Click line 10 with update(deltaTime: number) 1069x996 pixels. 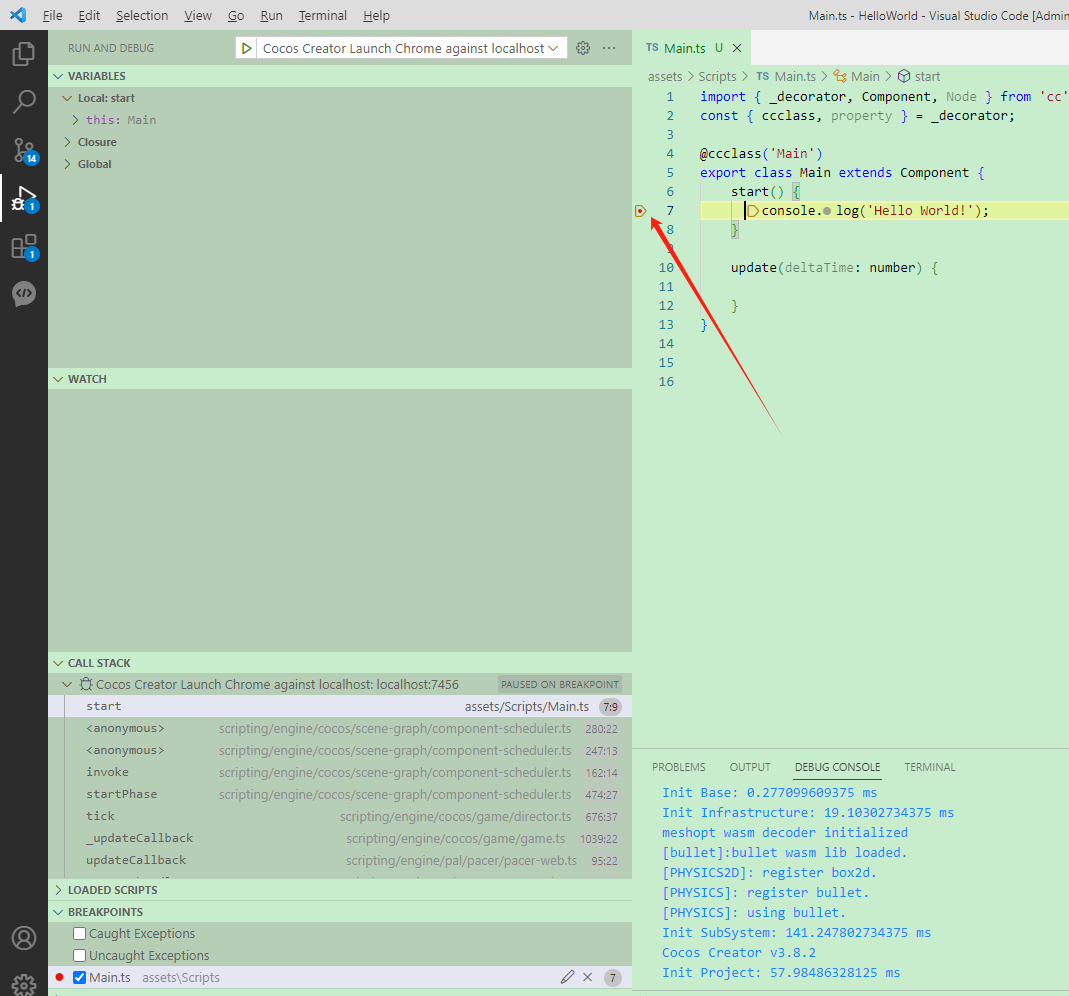click(834, 268)
